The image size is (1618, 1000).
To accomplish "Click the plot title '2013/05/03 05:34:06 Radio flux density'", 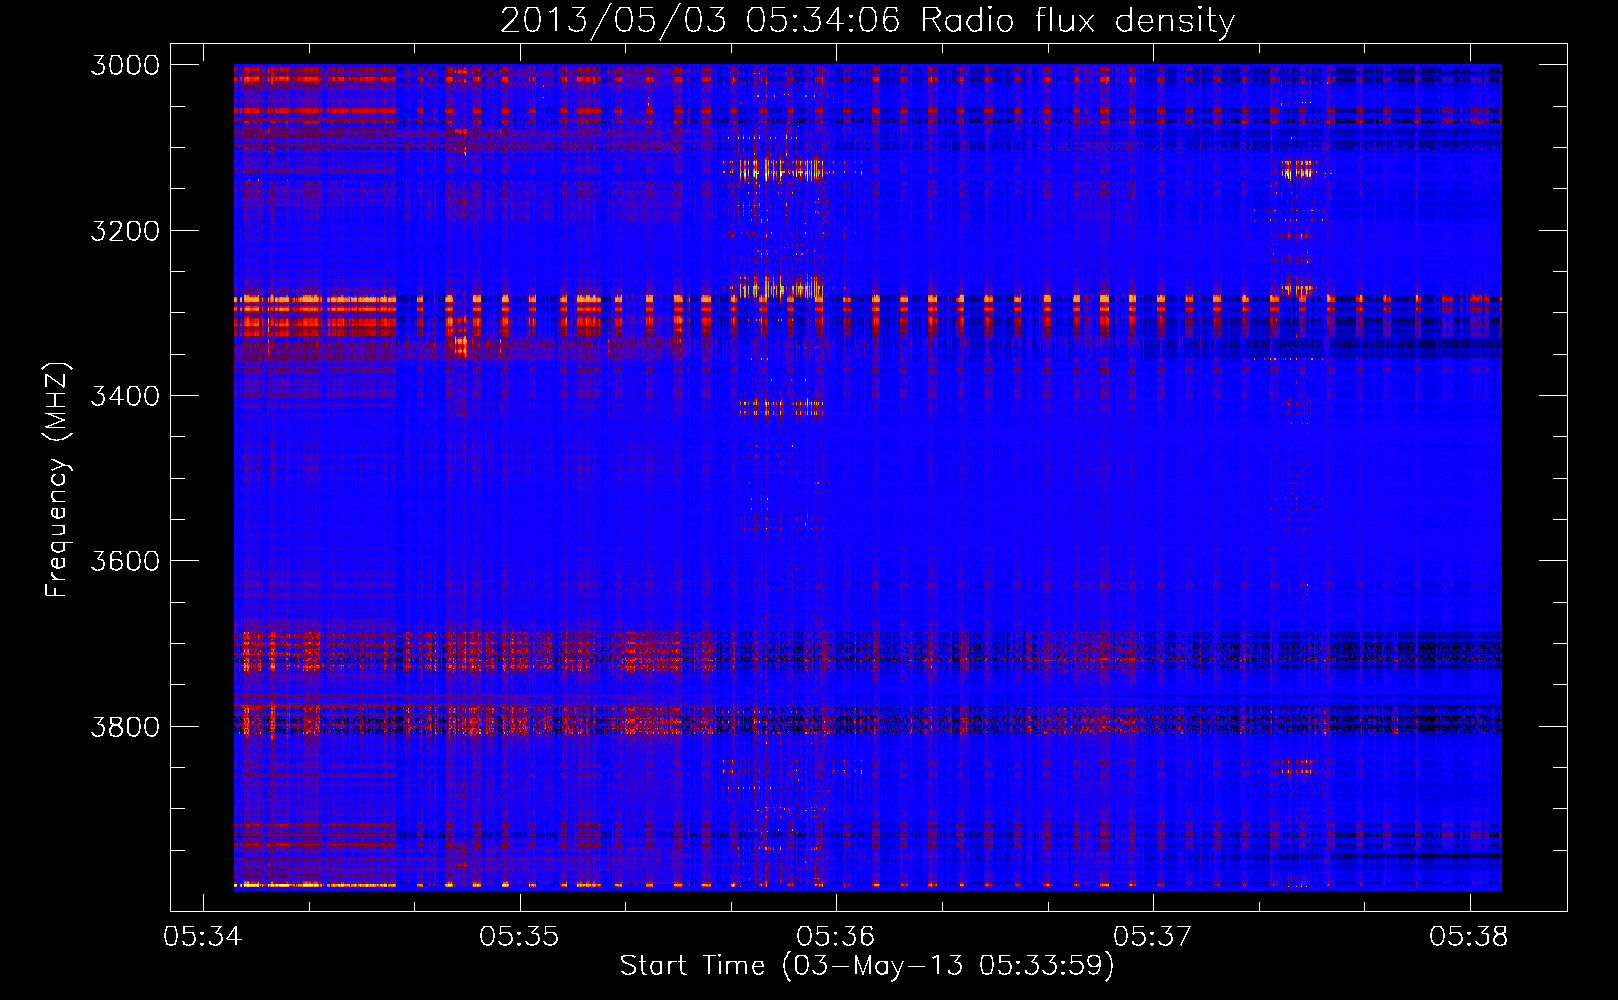I will (x=867, y=20).
